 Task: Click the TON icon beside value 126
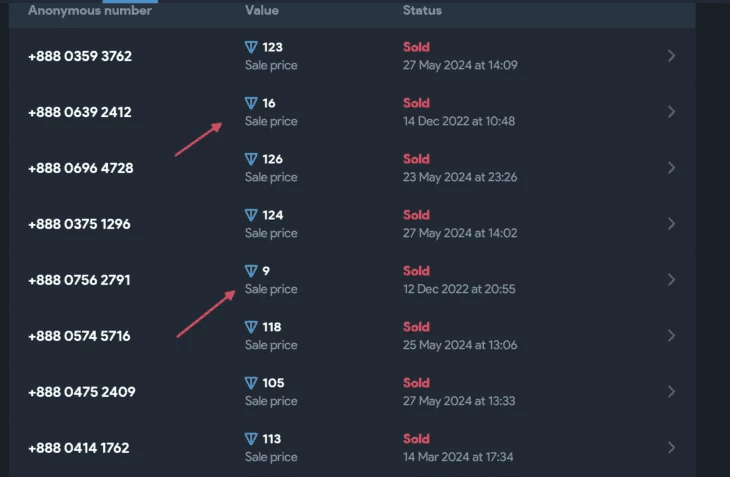coord(251,159)
